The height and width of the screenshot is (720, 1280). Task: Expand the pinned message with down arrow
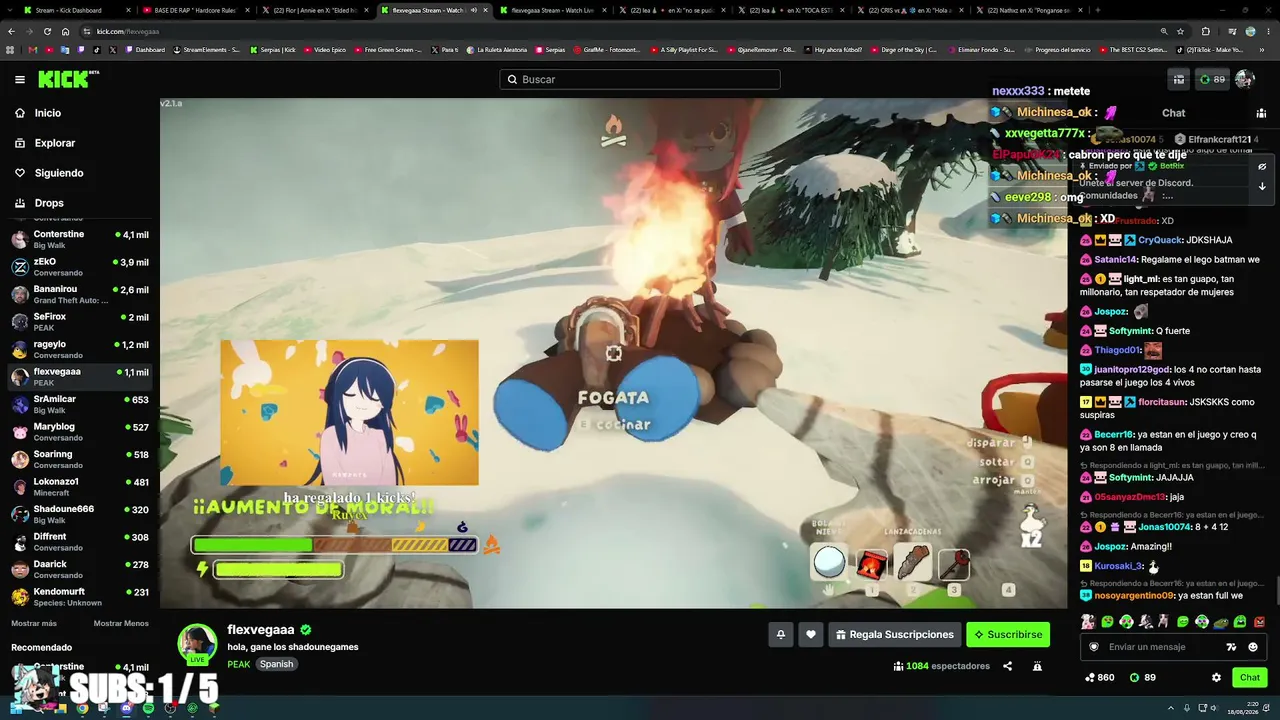pos(1262,186)
